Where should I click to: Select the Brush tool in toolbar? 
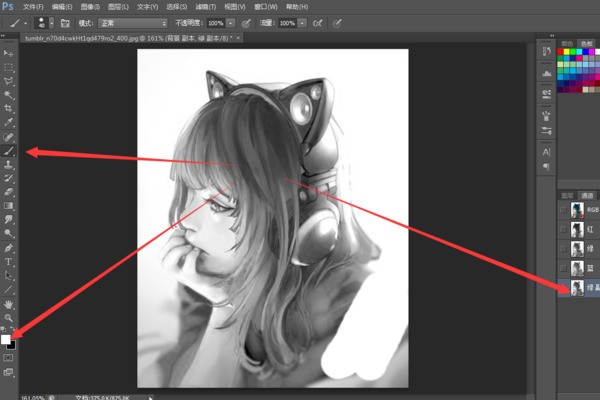click(x=9, y=150)
